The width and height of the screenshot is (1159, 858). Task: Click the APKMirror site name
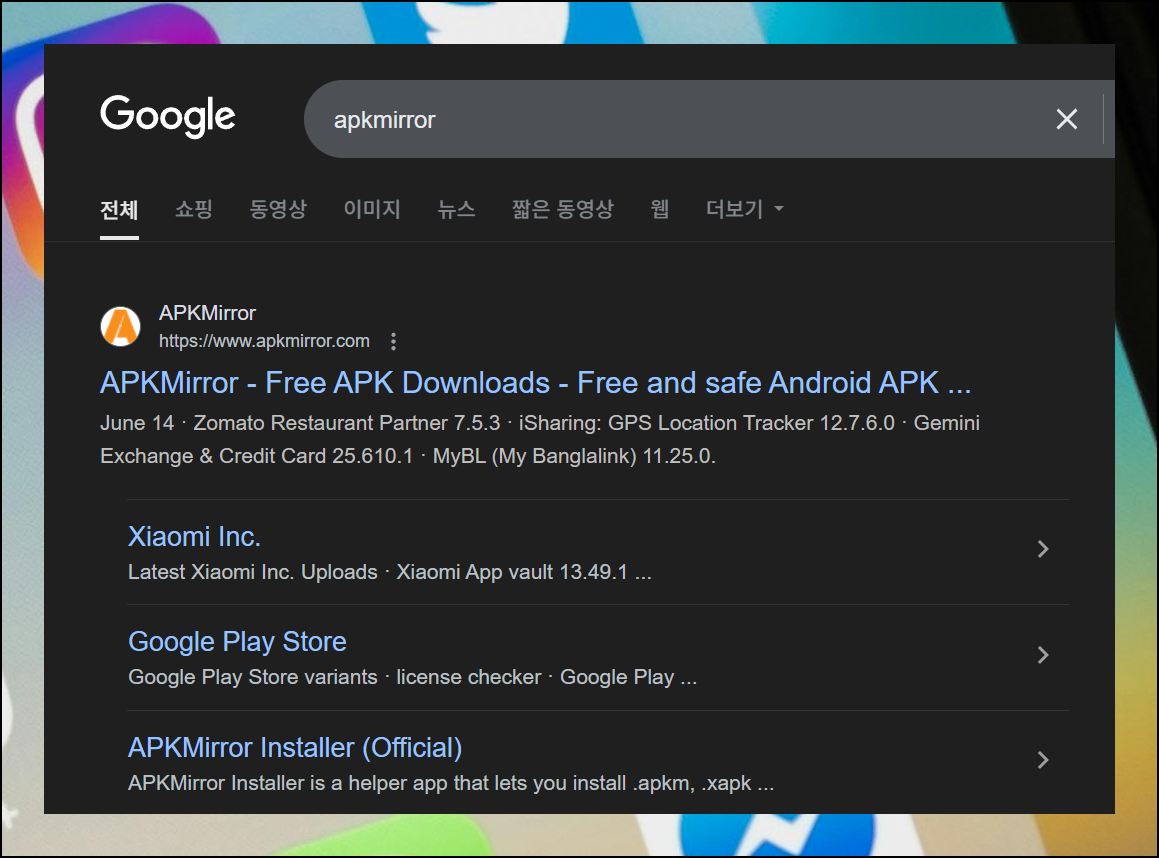(x=207, y=313)
